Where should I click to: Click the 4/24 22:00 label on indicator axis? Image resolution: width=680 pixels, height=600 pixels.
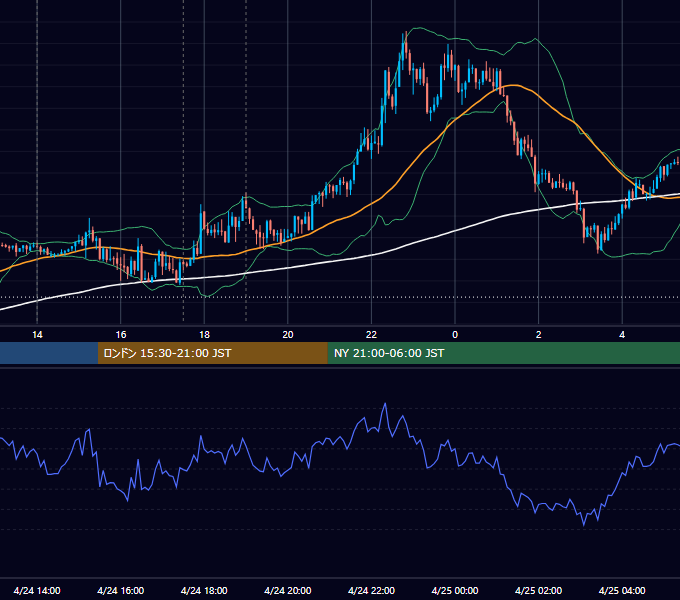tap(371, 590)
